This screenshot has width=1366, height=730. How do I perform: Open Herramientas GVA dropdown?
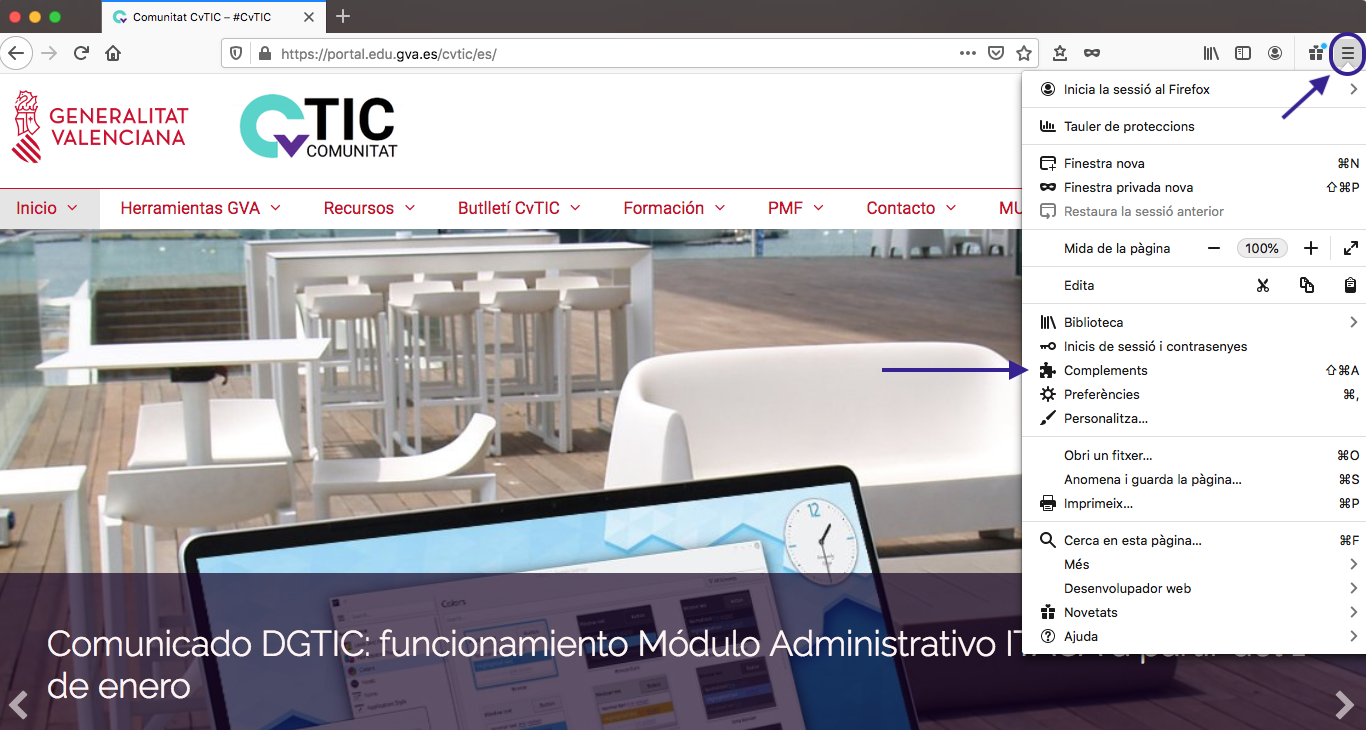tap(200, 208)
